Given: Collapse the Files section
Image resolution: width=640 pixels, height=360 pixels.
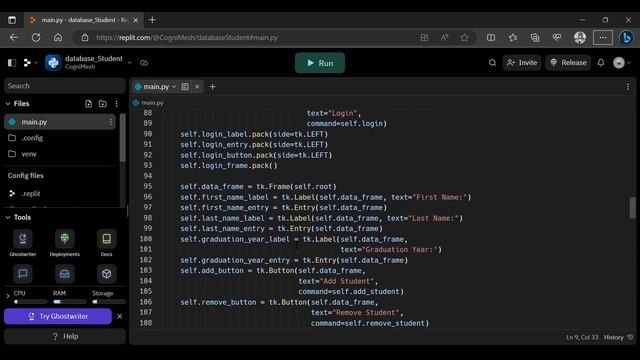Looking at the screenshot, I should (x=8, y=104).
